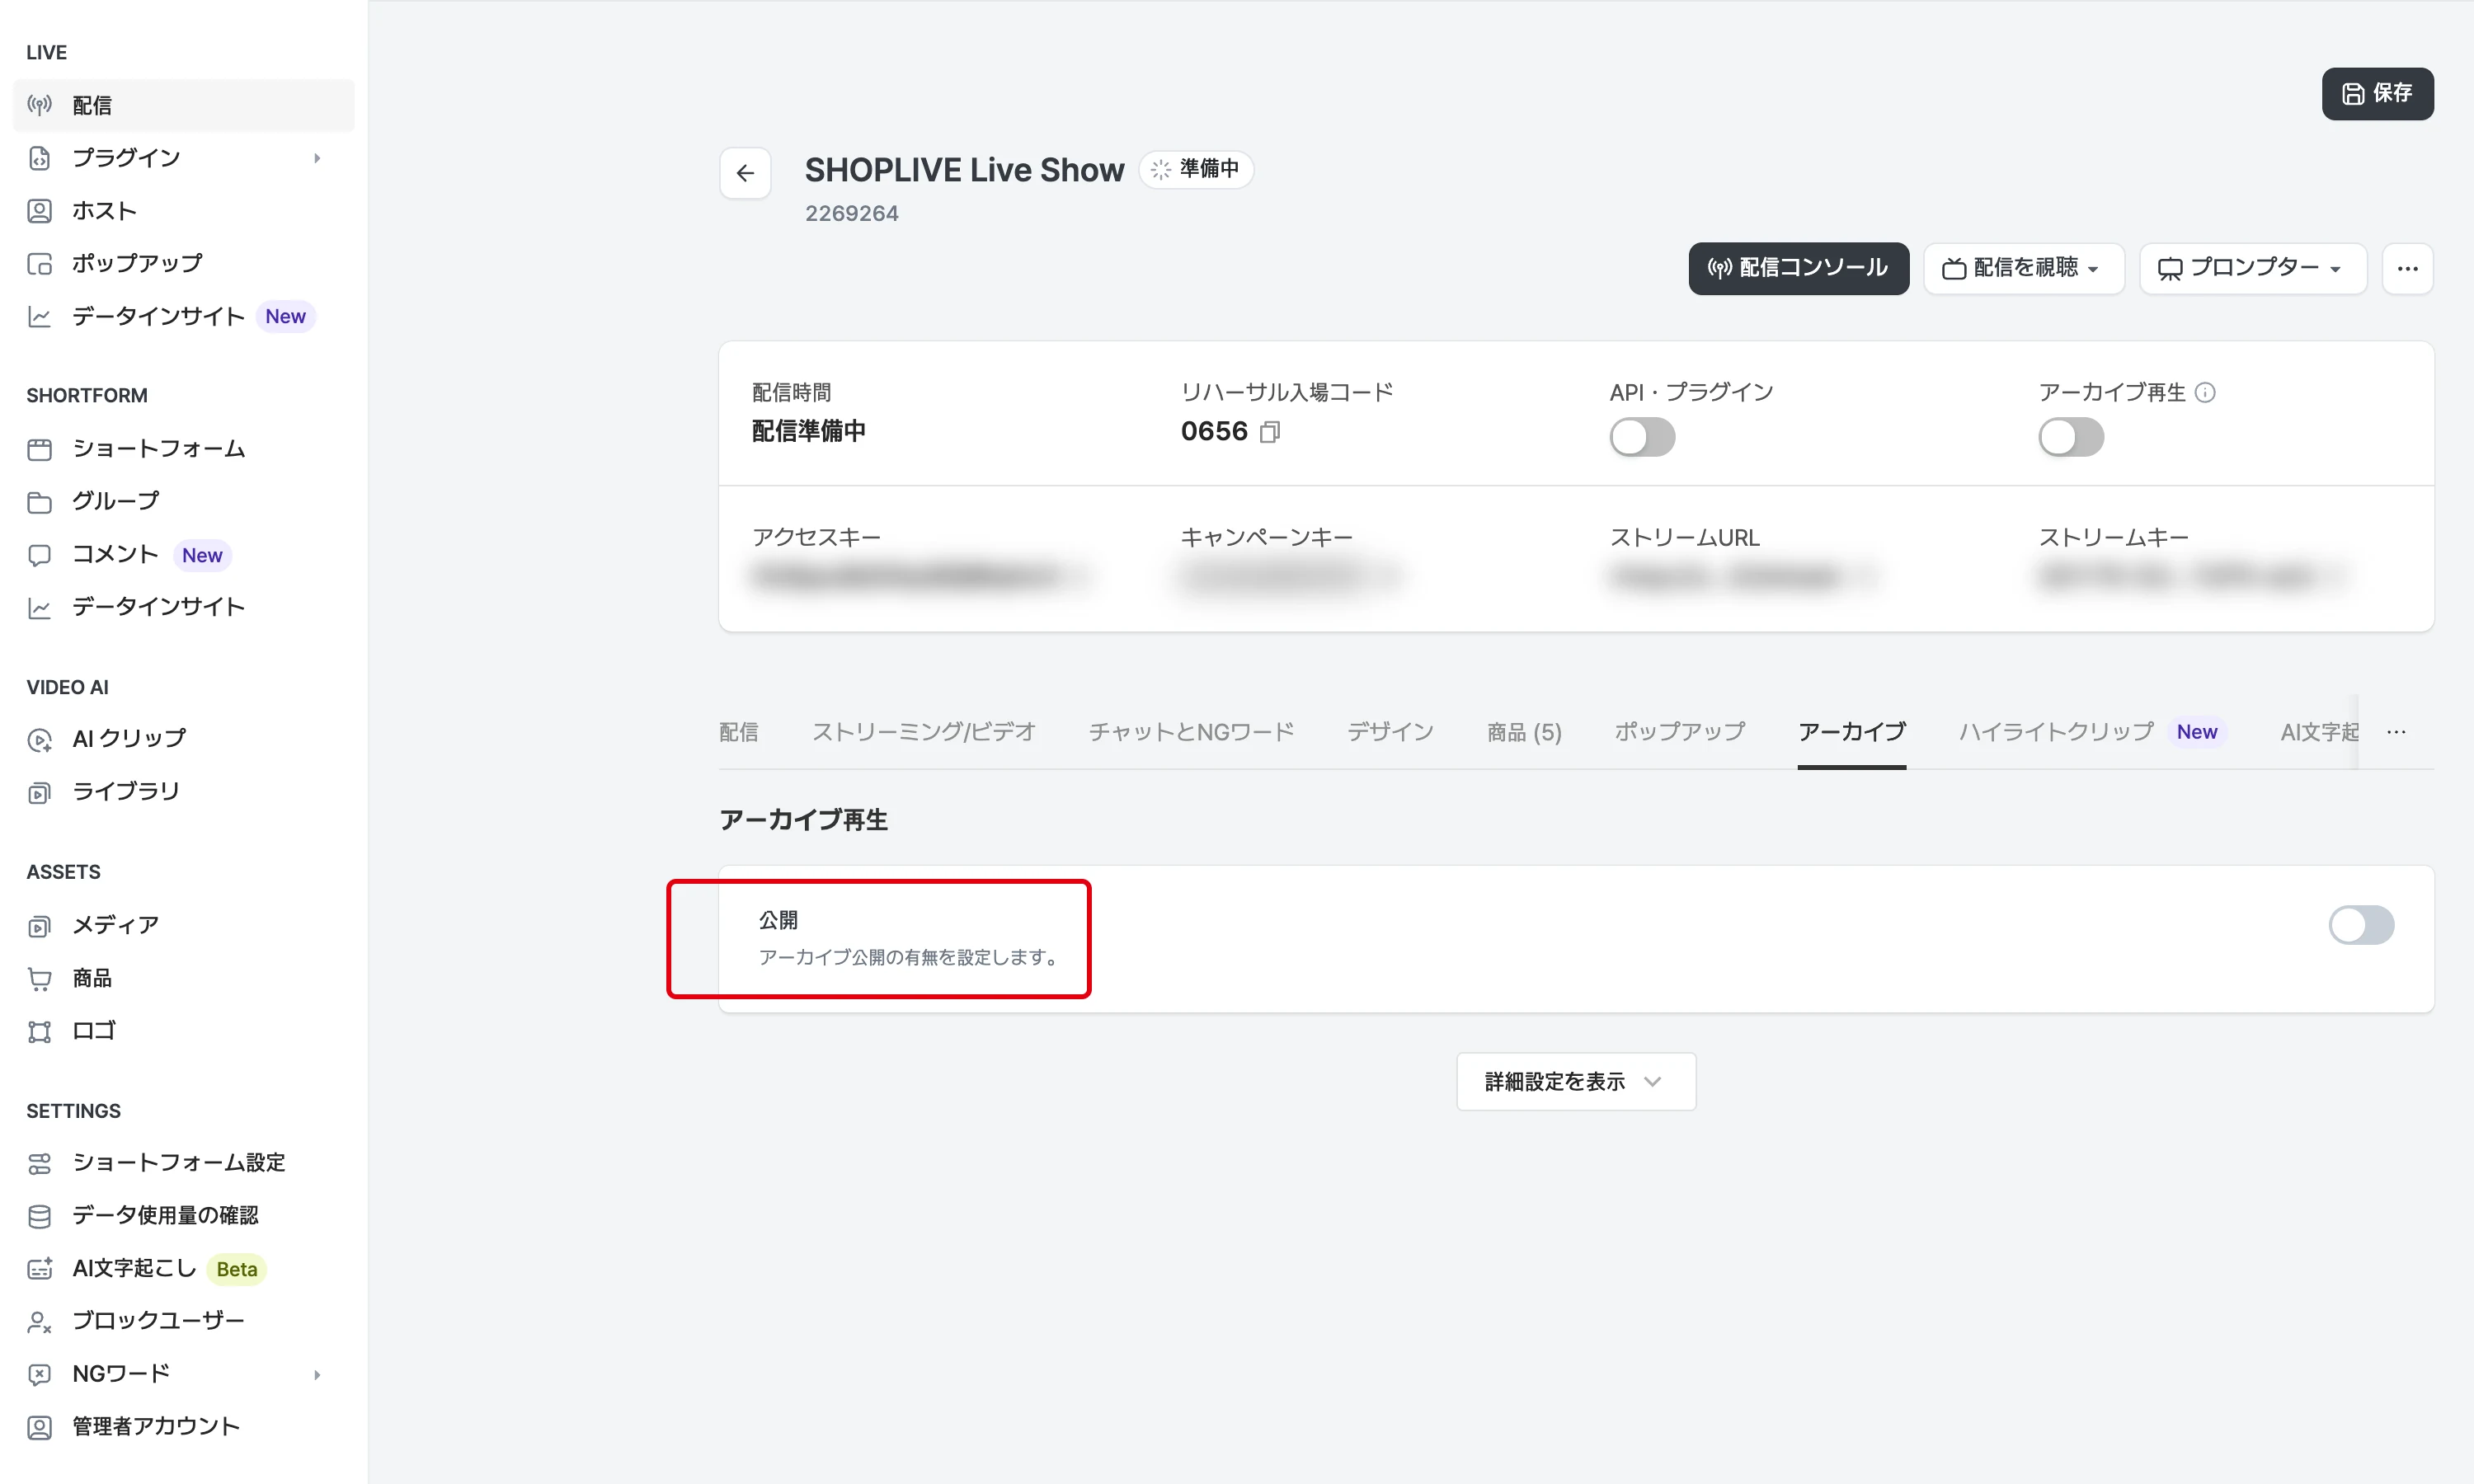Expand 詳細設定を表示
This screenshot has height=1484, width=2474.
pos(1576,1081)
